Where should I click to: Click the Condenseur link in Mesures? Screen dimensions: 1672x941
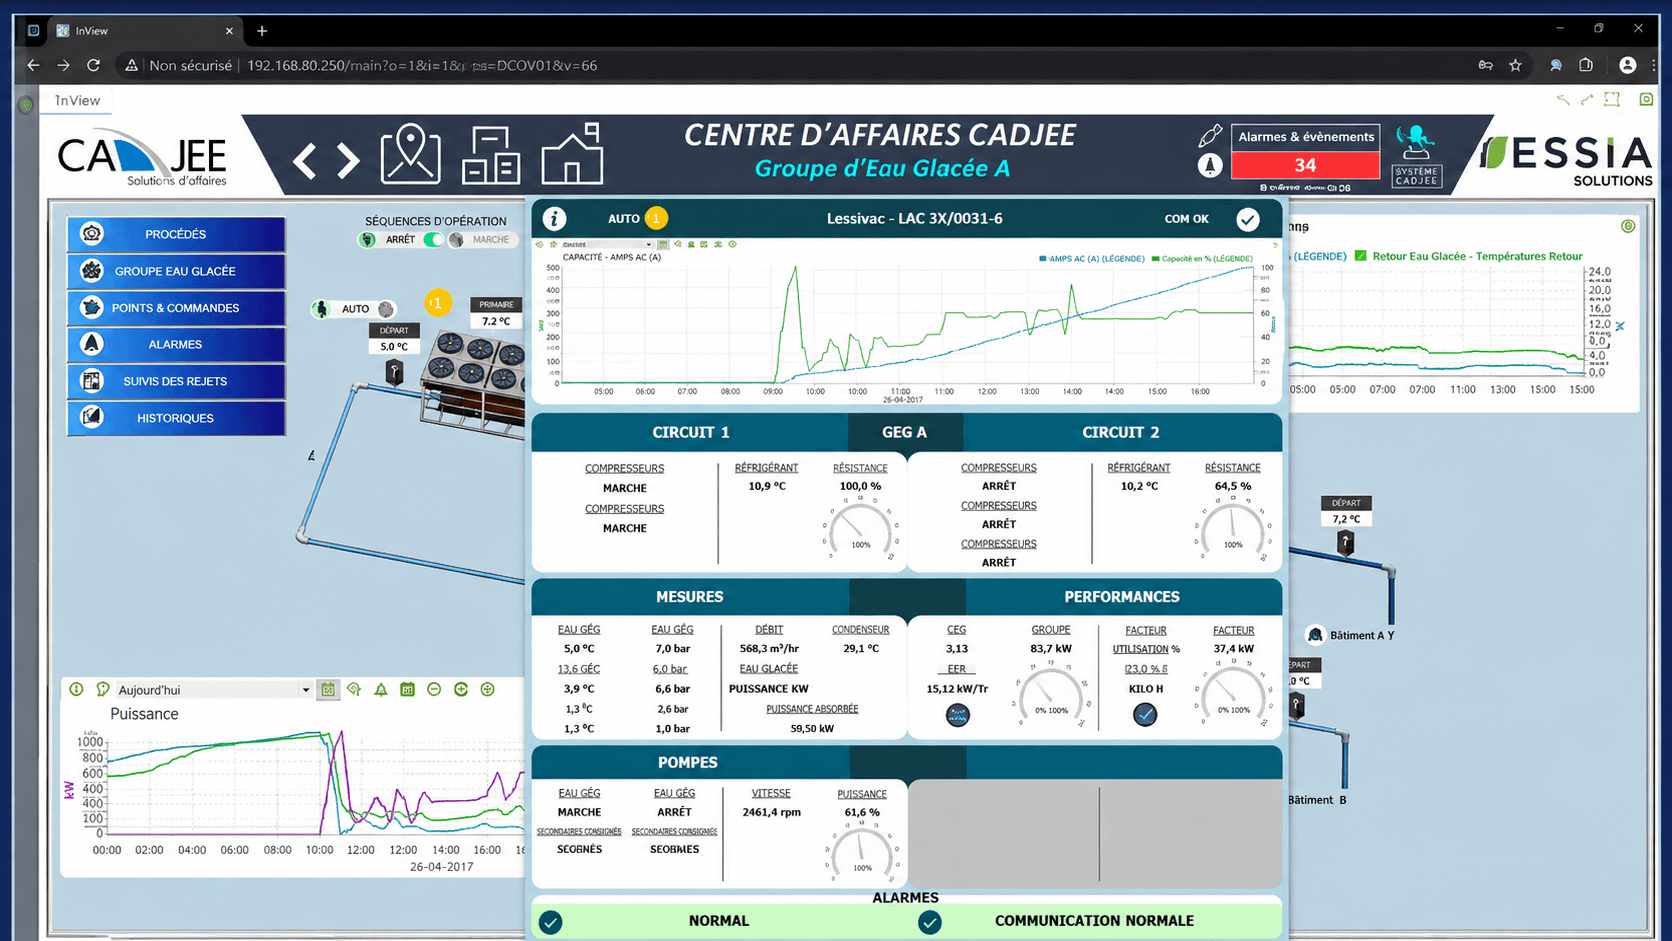click(861, 630)
